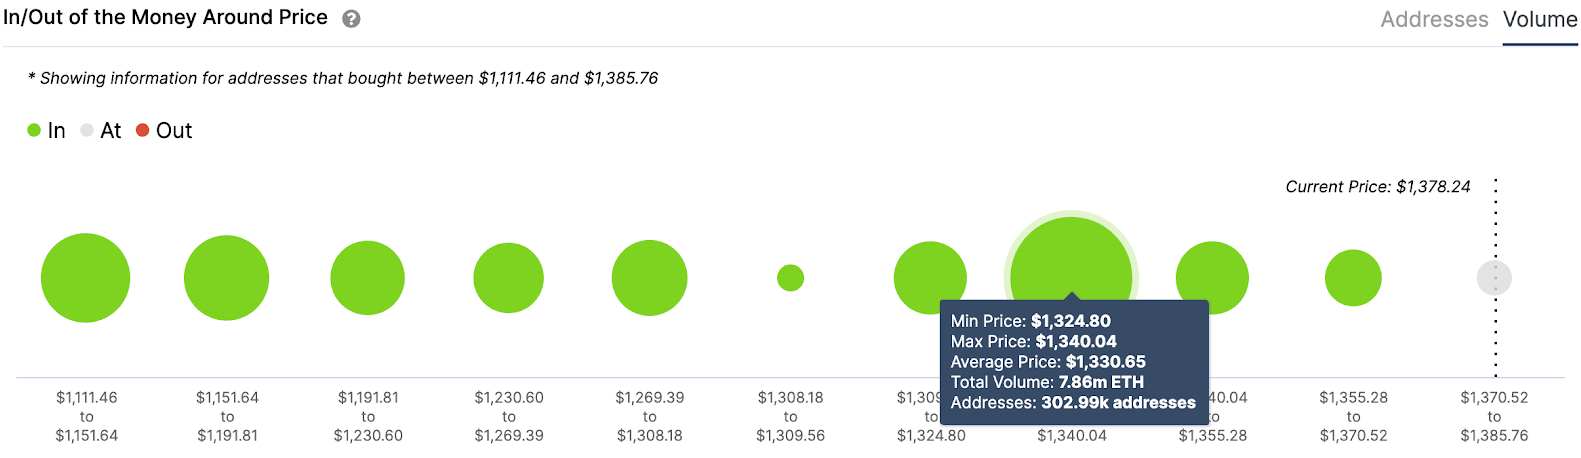Click the bubble for $1,355.28 to $1,370.52
The width and height of the screenshot is (1581, 458).
click(1353, 278)
